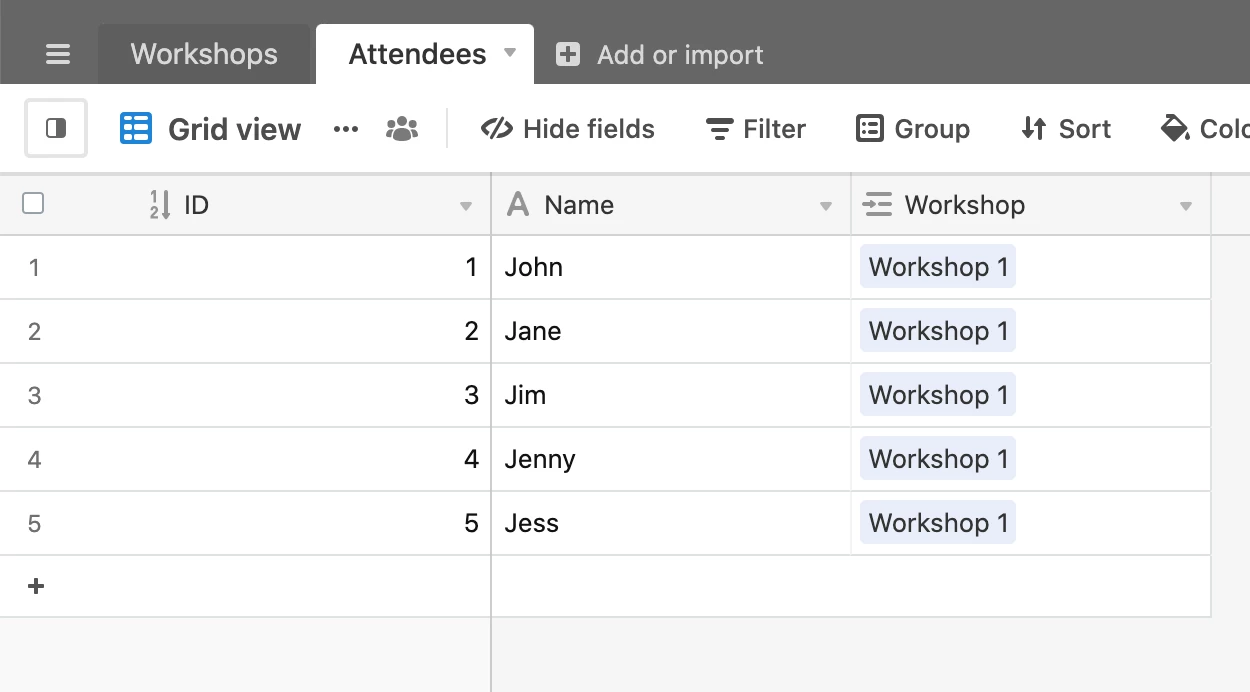Viewport: 1250px width, 692px height.
Task: Select the Attendees table tab
Action: pyautogui.click(x=417, y=54)
